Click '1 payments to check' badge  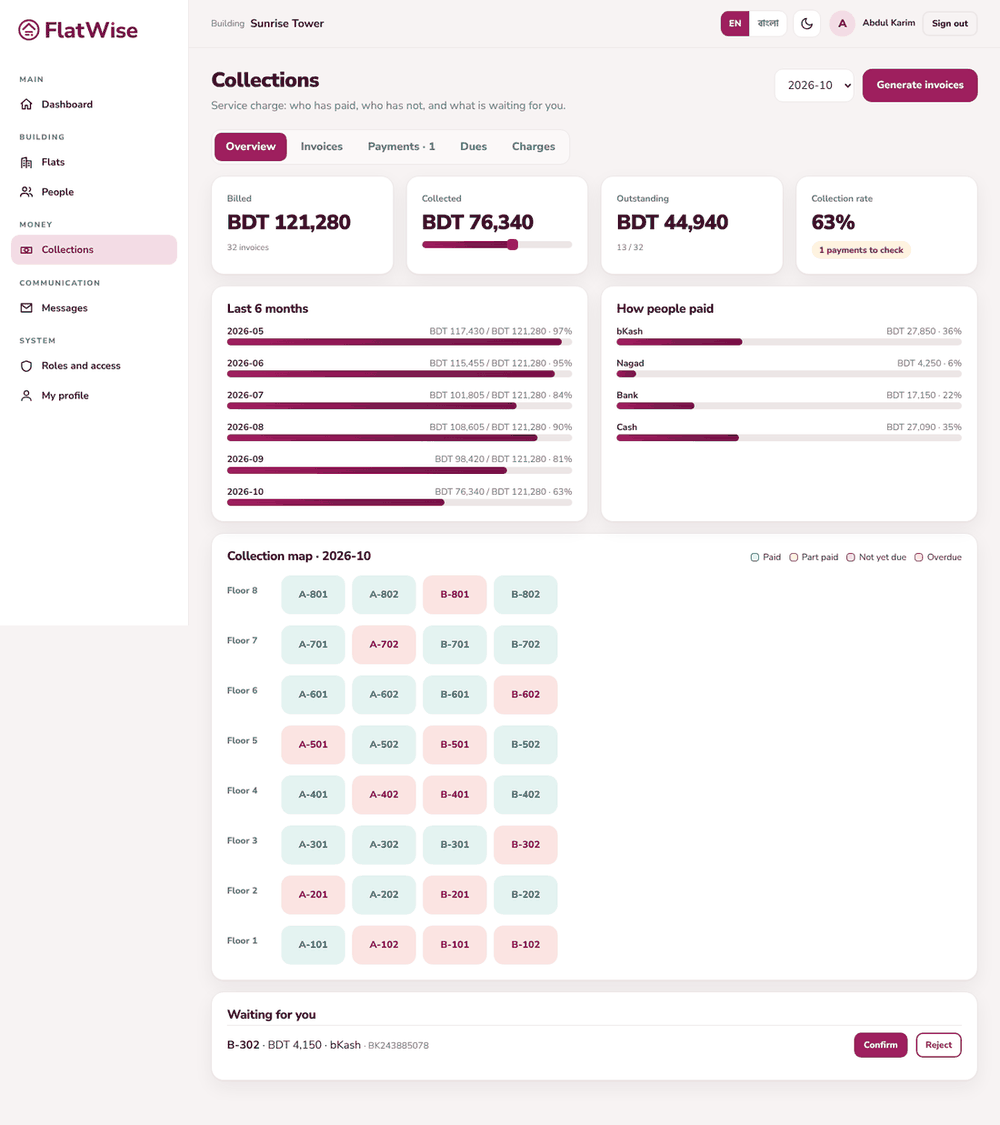tap(861, 250)
